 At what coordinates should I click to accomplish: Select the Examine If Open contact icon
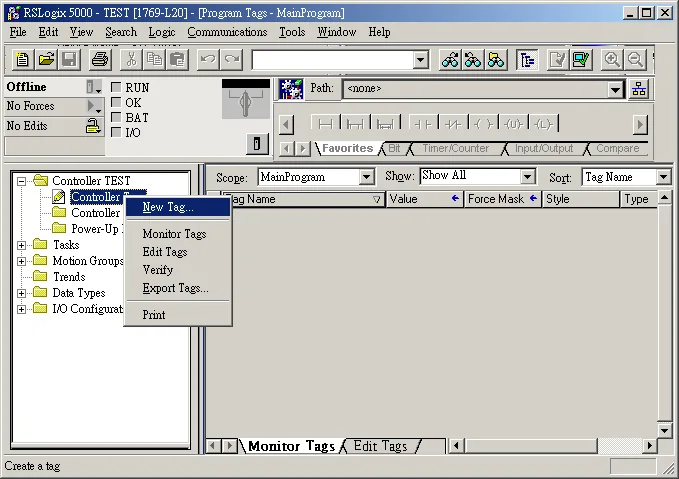(453, 124)
